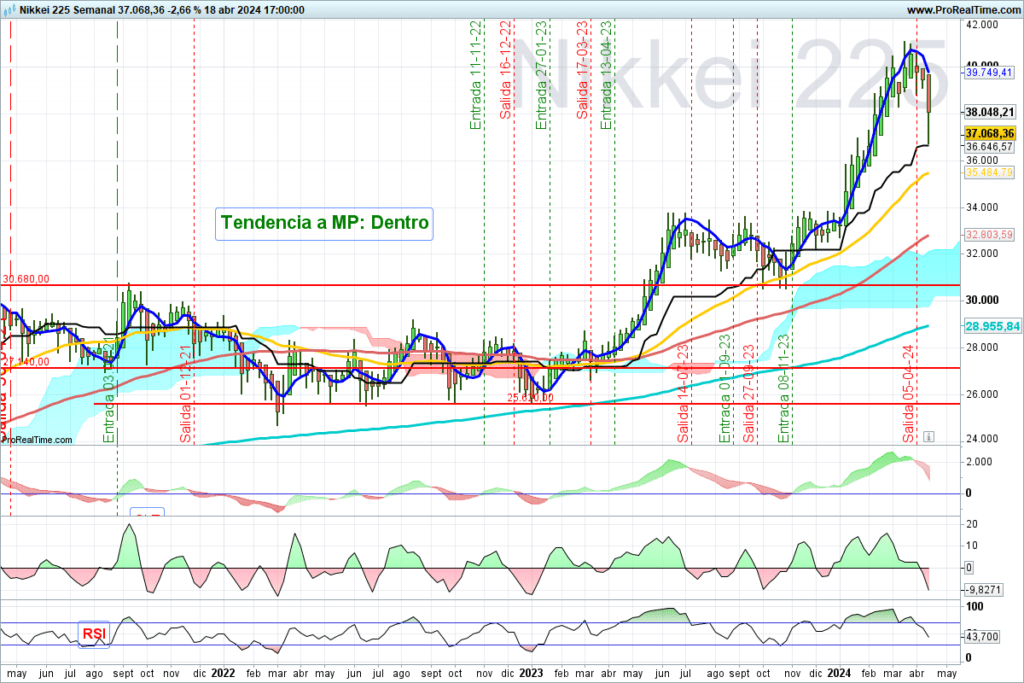Viewport: 1024px width, 683px height.
Task: Click the 2023 year label on time axis
Action: pyautogui.click(x=531, y=673)
